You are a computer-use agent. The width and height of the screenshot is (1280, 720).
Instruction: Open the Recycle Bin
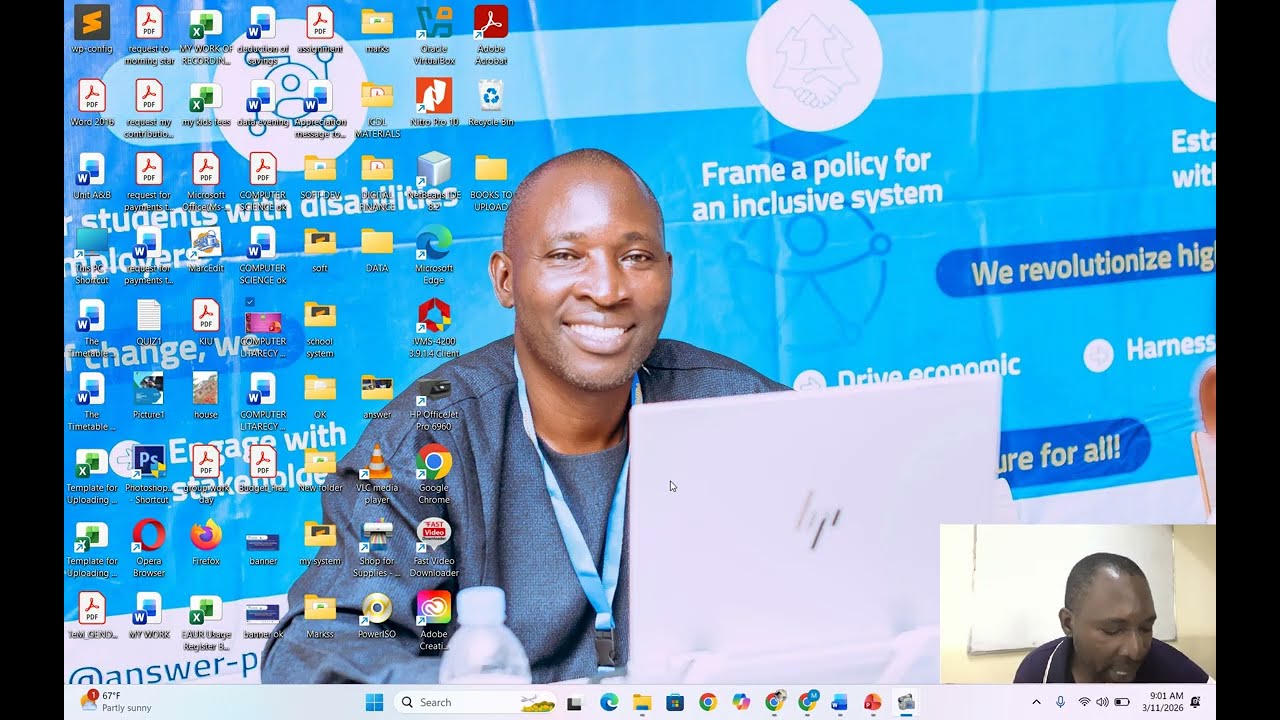point(491,103)
